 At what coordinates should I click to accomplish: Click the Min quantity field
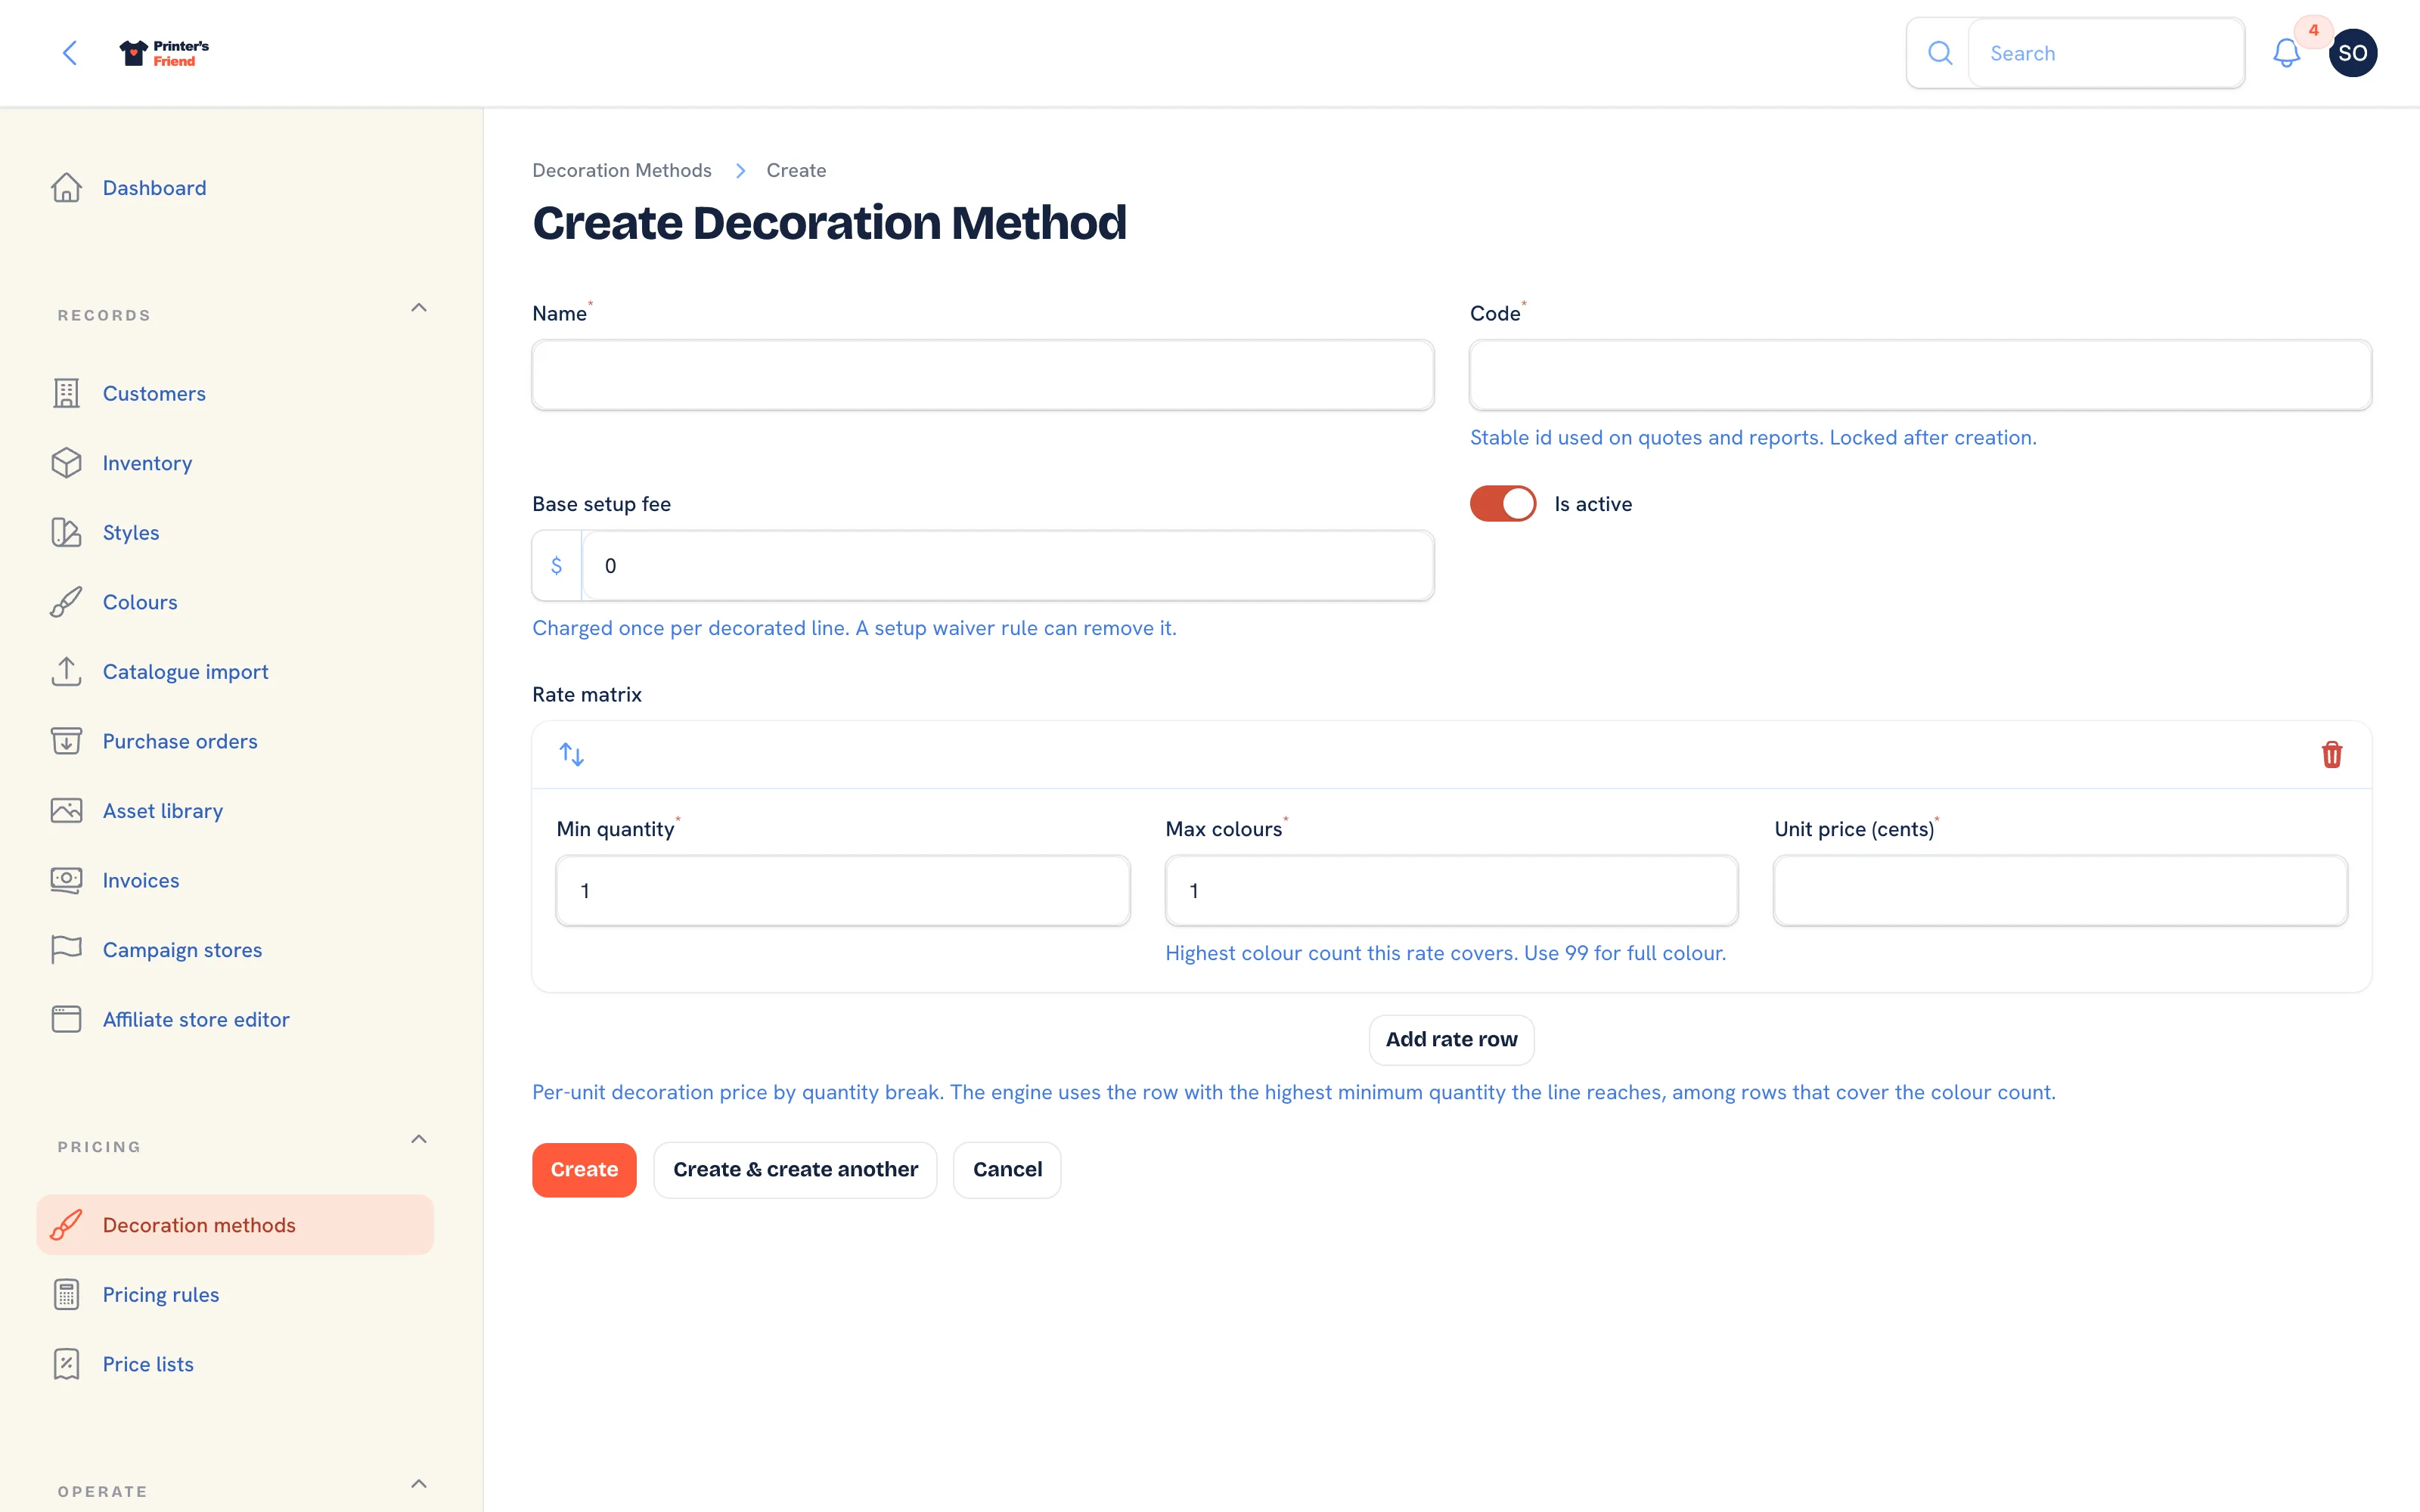tap(843, 891)
